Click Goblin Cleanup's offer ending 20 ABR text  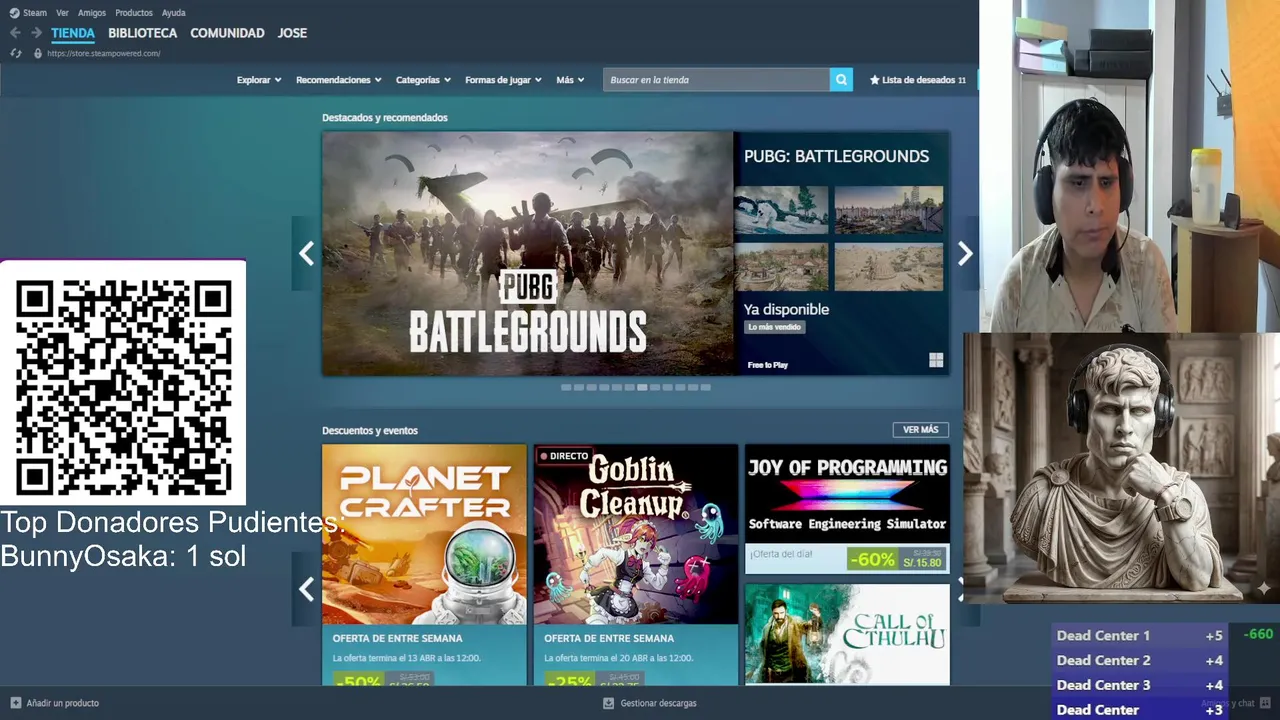click(x=618, y=658)
